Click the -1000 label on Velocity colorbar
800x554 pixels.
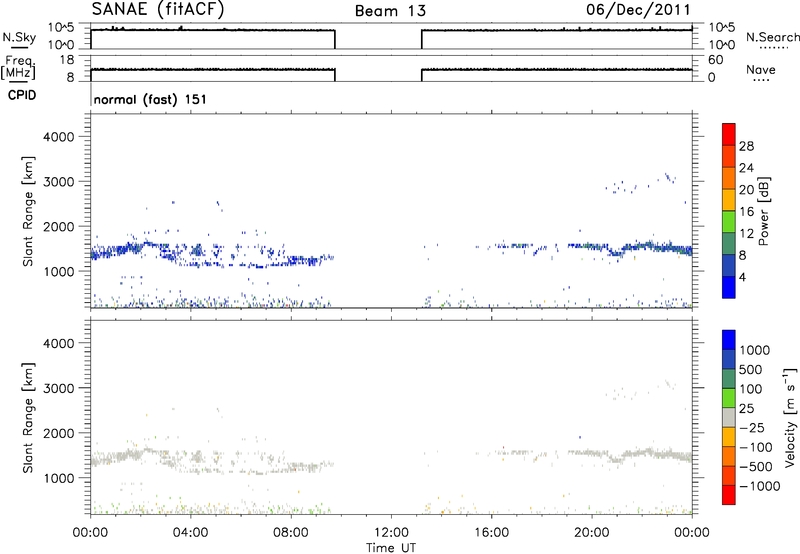(759, 486)
